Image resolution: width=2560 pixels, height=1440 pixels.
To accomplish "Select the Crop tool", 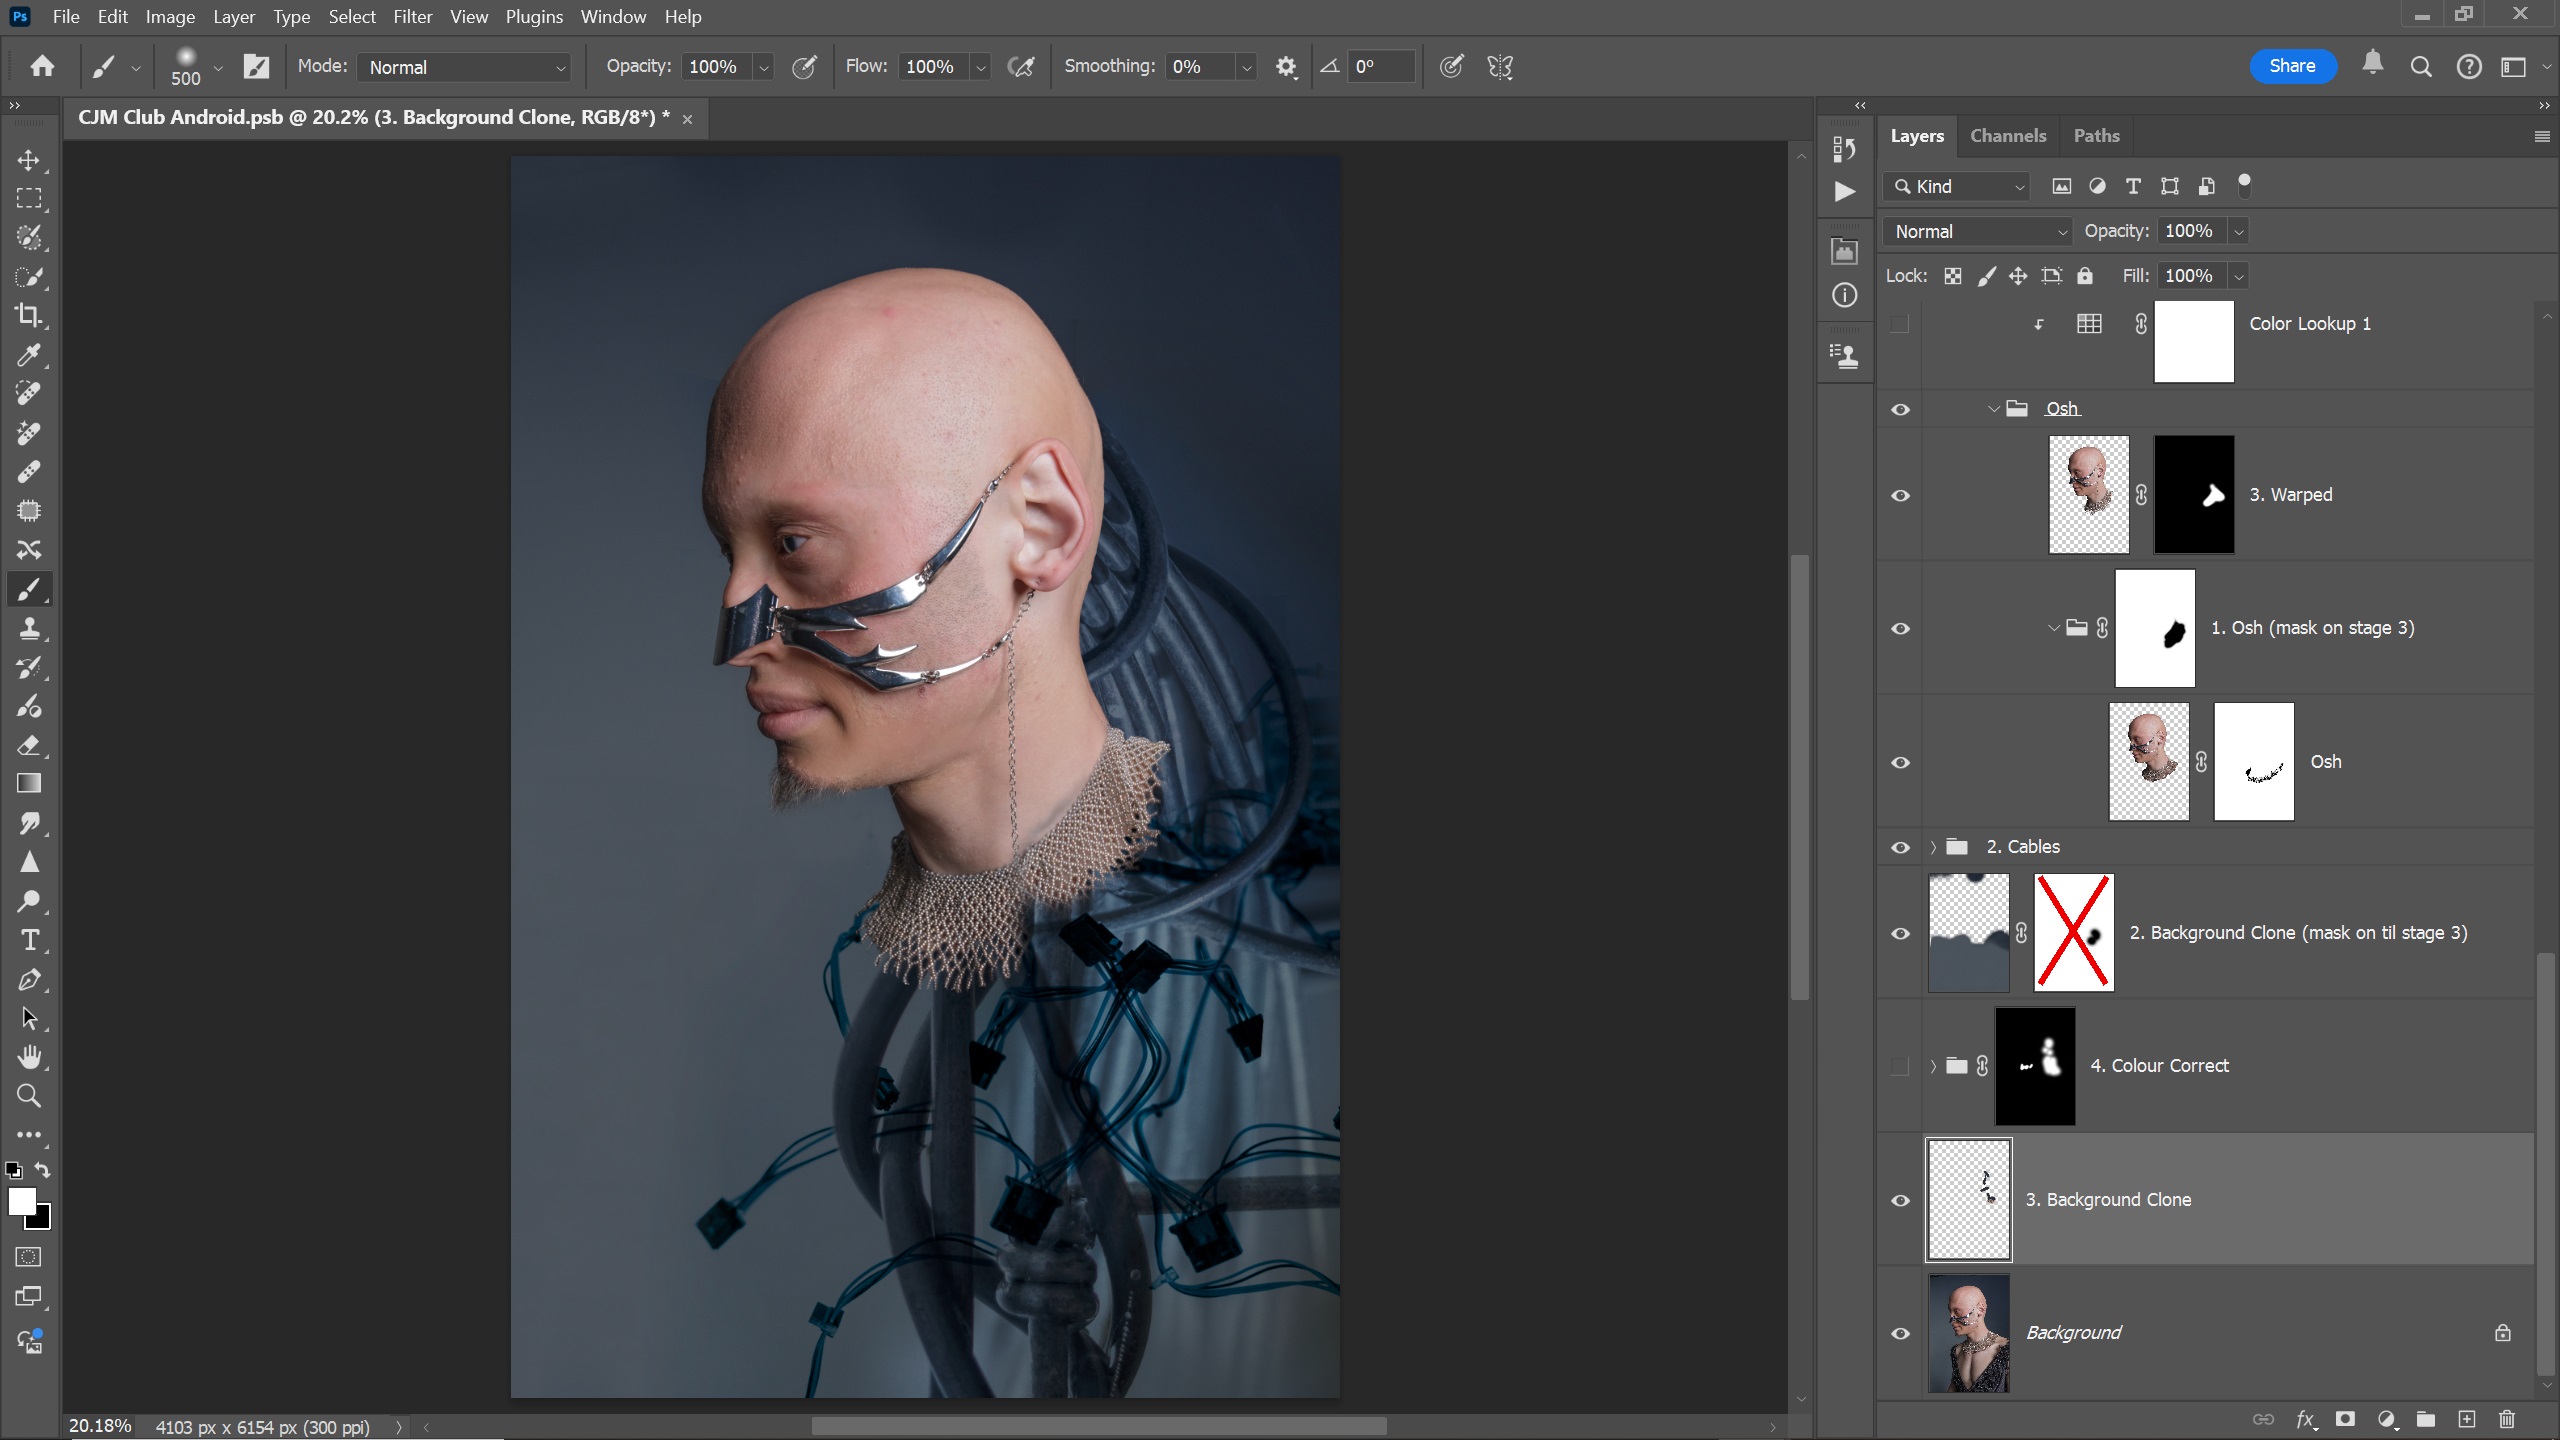I will pos(28,316).
